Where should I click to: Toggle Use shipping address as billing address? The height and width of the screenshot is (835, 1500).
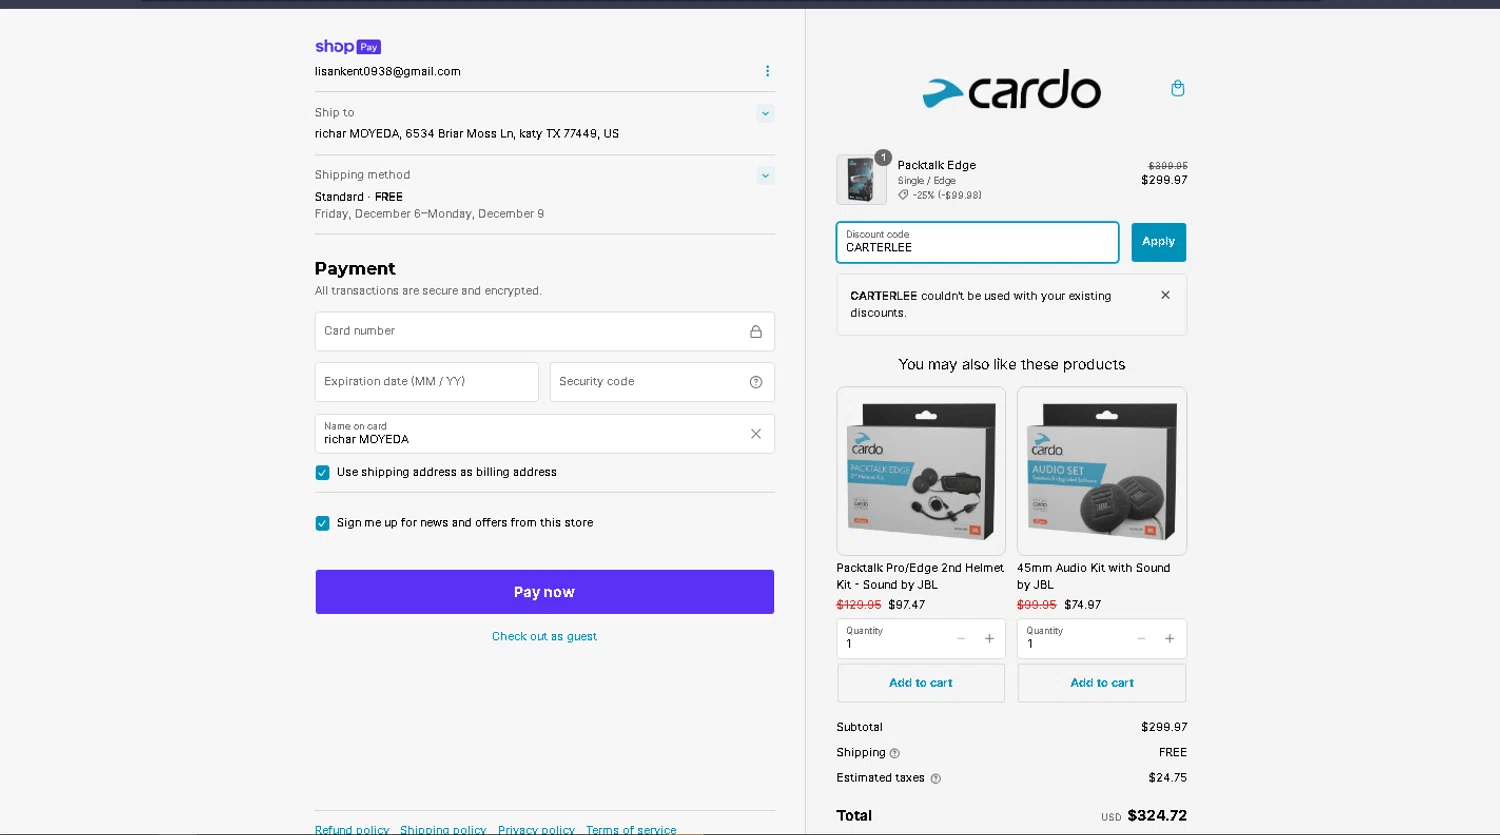[x=322, y=473]
